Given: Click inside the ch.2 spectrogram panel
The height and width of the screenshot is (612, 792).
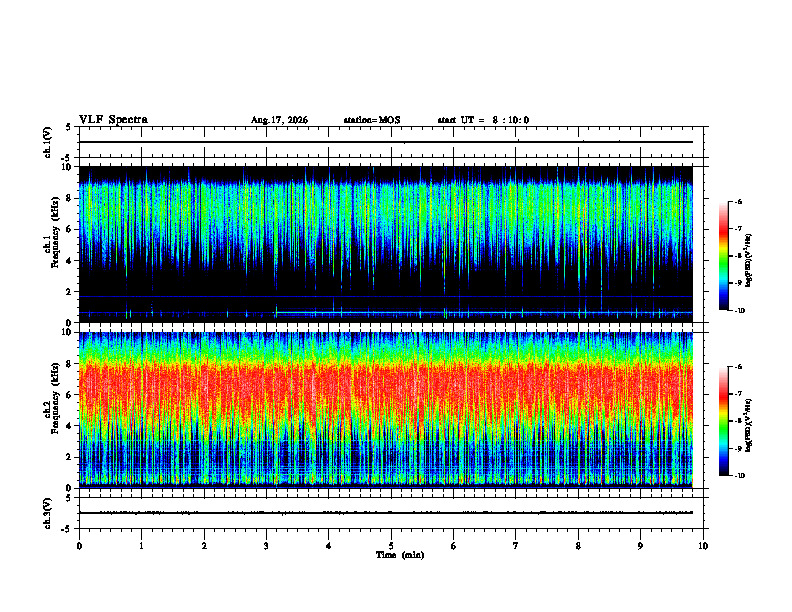Looking at the screenshot, I should [386, 410].
